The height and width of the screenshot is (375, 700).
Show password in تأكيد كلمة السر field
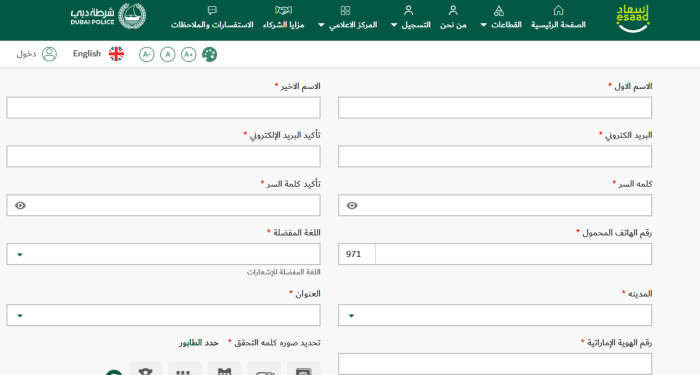[20, 205]
